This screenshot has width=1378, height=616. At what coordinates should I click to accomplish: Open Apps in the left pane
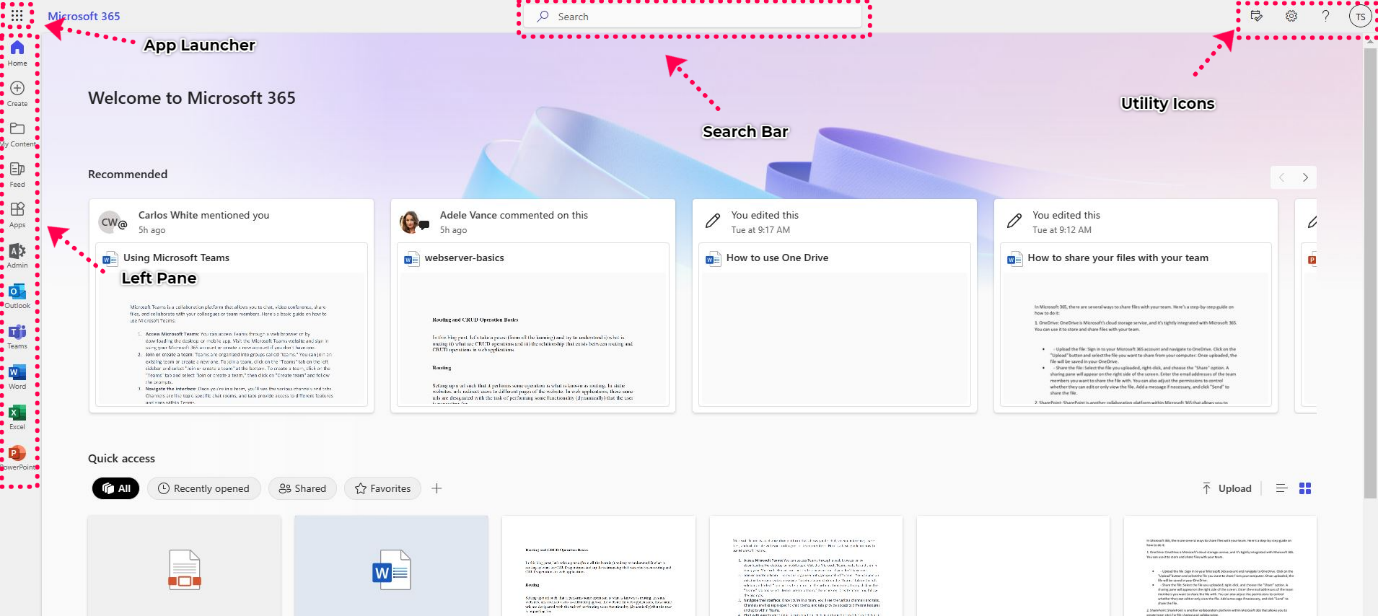click(x=17, y=215)
